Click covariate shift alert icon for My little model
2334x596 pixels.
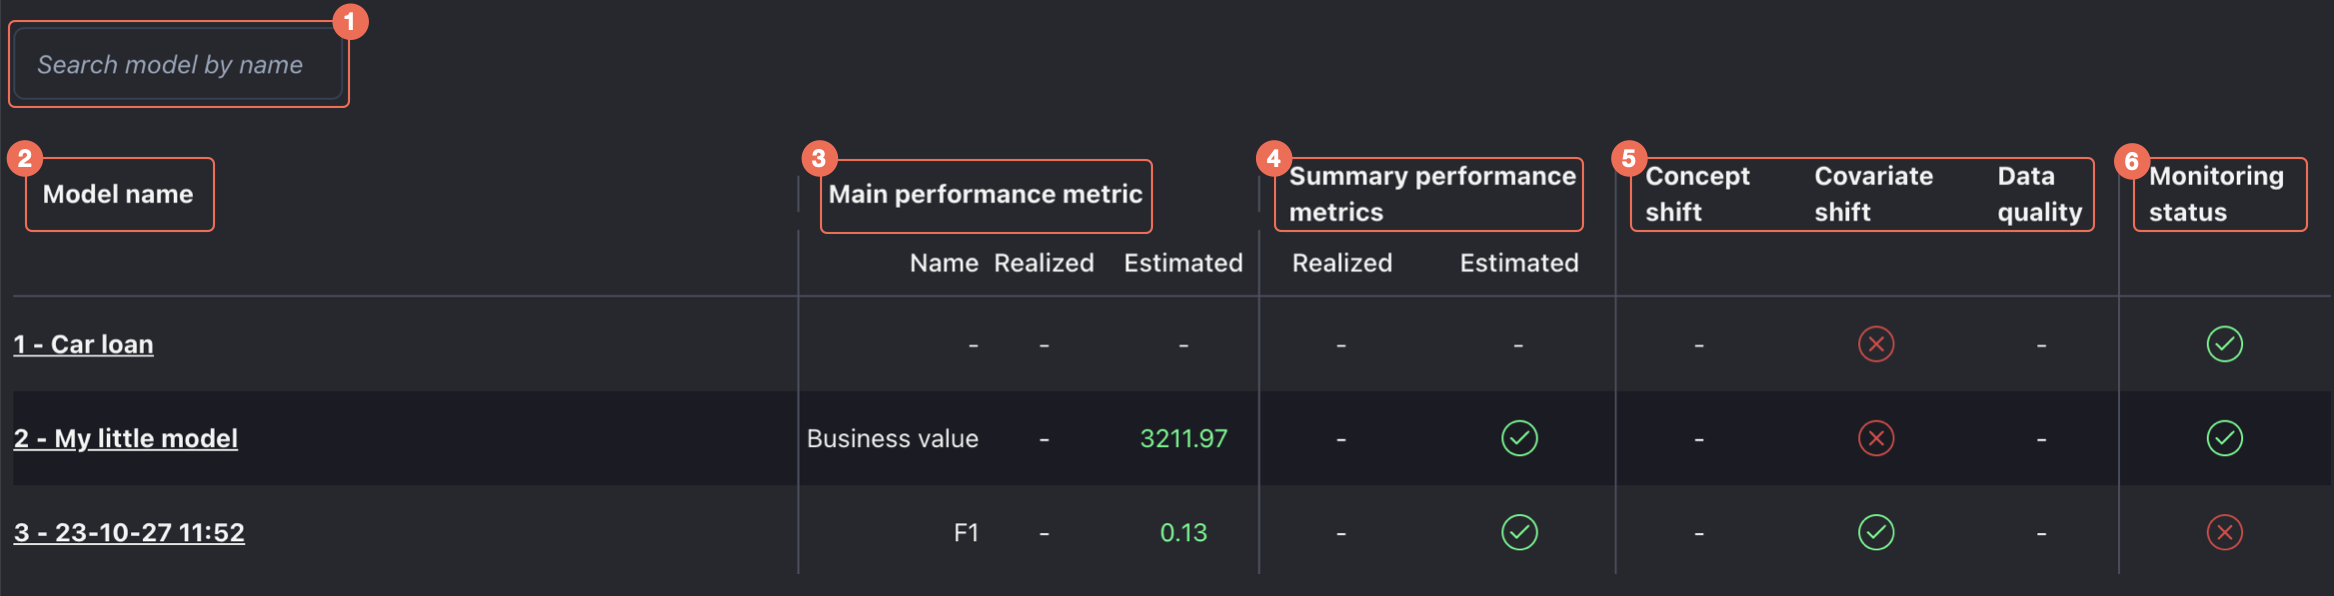pyautogui.click(x=1875, y=438)
